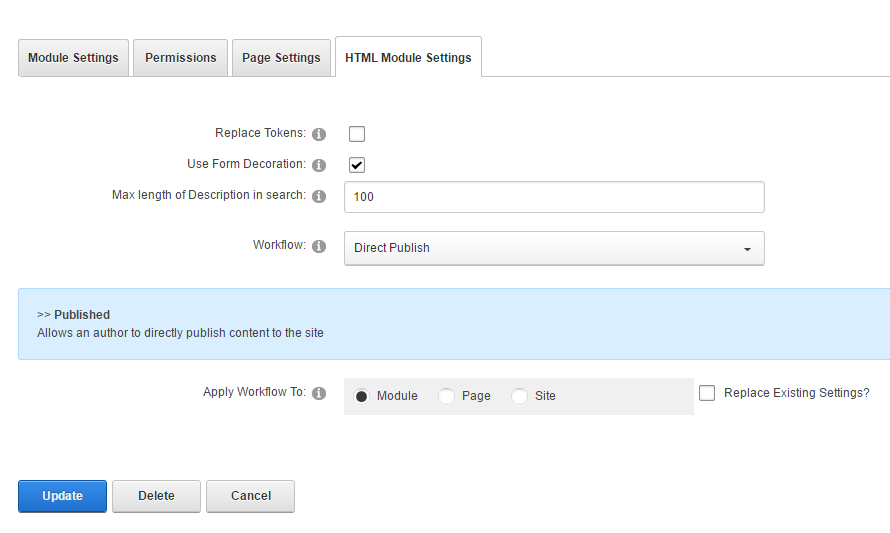The height and width of the screenshot is (533, 890).
Task: Select the Site radio option
Action: coord(519,396)
